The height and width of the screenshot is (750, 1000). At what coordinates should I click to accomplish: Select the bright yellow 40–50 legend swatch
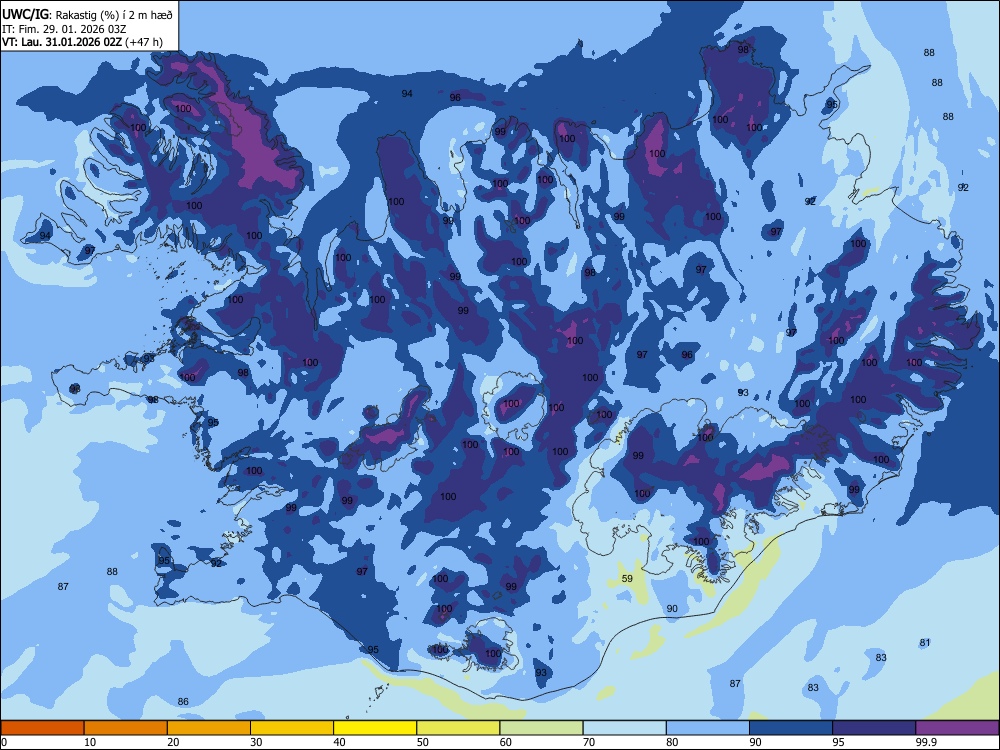(375, 728)
